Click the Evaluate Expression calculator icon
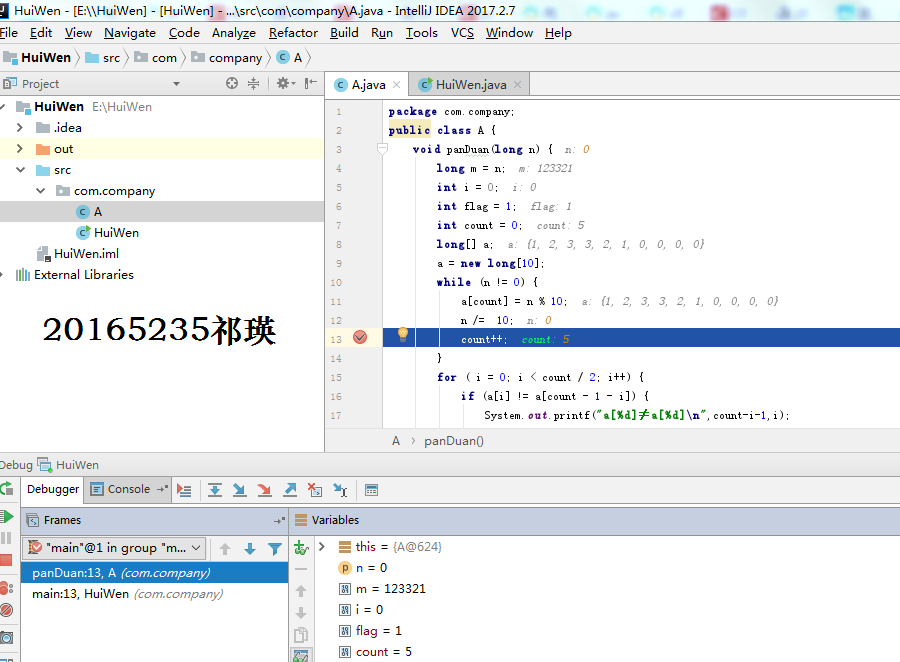900x662 pixels. click(371, 490)
